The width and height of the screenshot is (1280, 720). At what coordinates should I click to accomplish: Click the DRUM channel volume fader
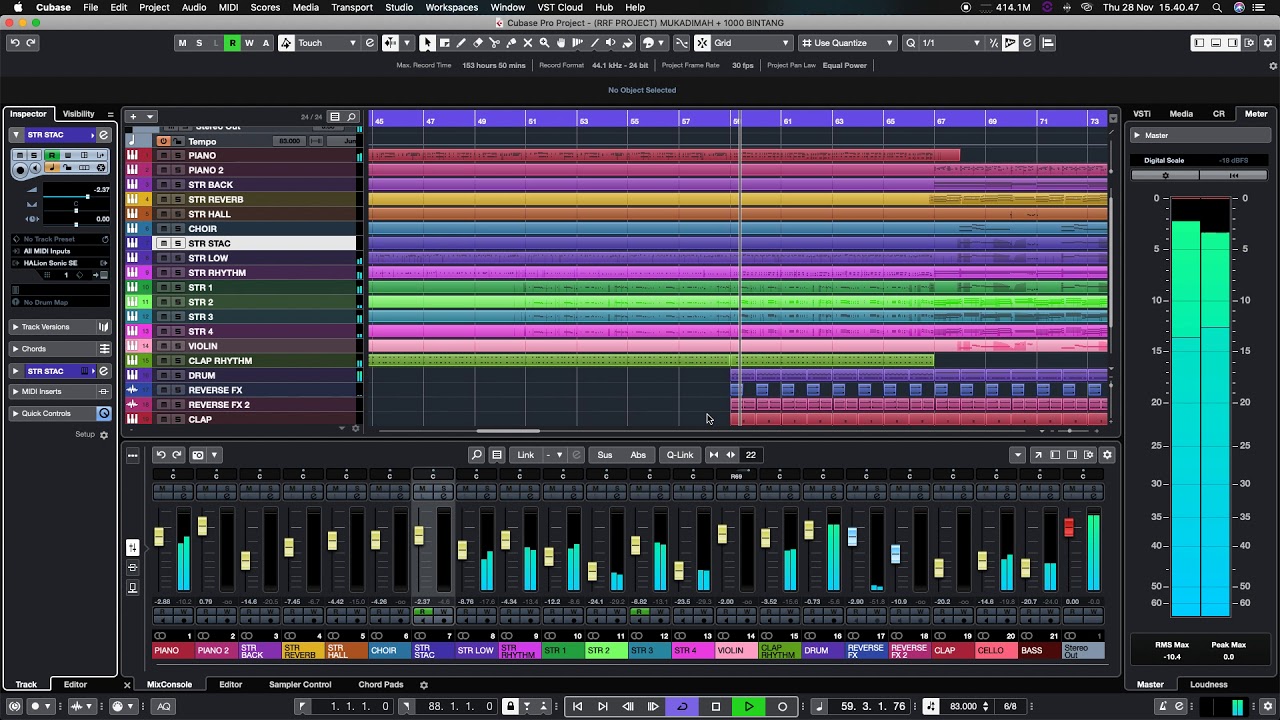pos(809,530)
